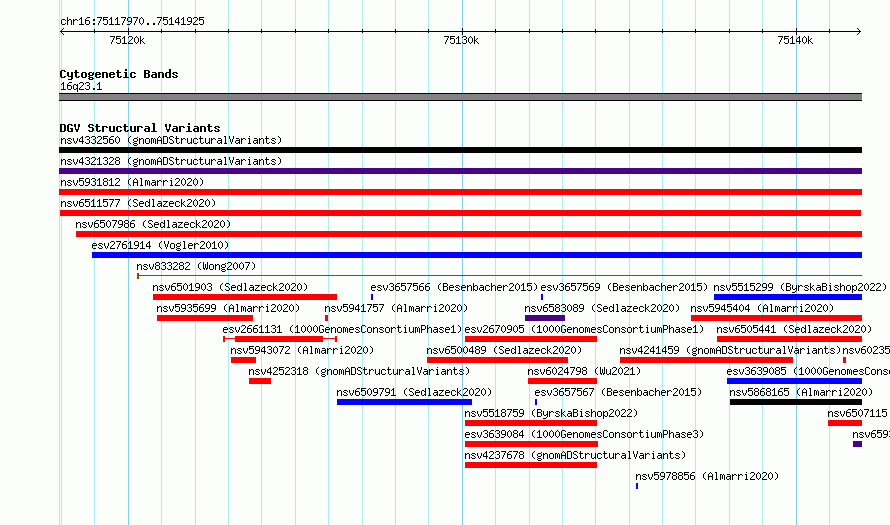Screen dimensions: 890x525
Task: Open nsv833282 (Wong2007) variant
Action: pos(196,266)
